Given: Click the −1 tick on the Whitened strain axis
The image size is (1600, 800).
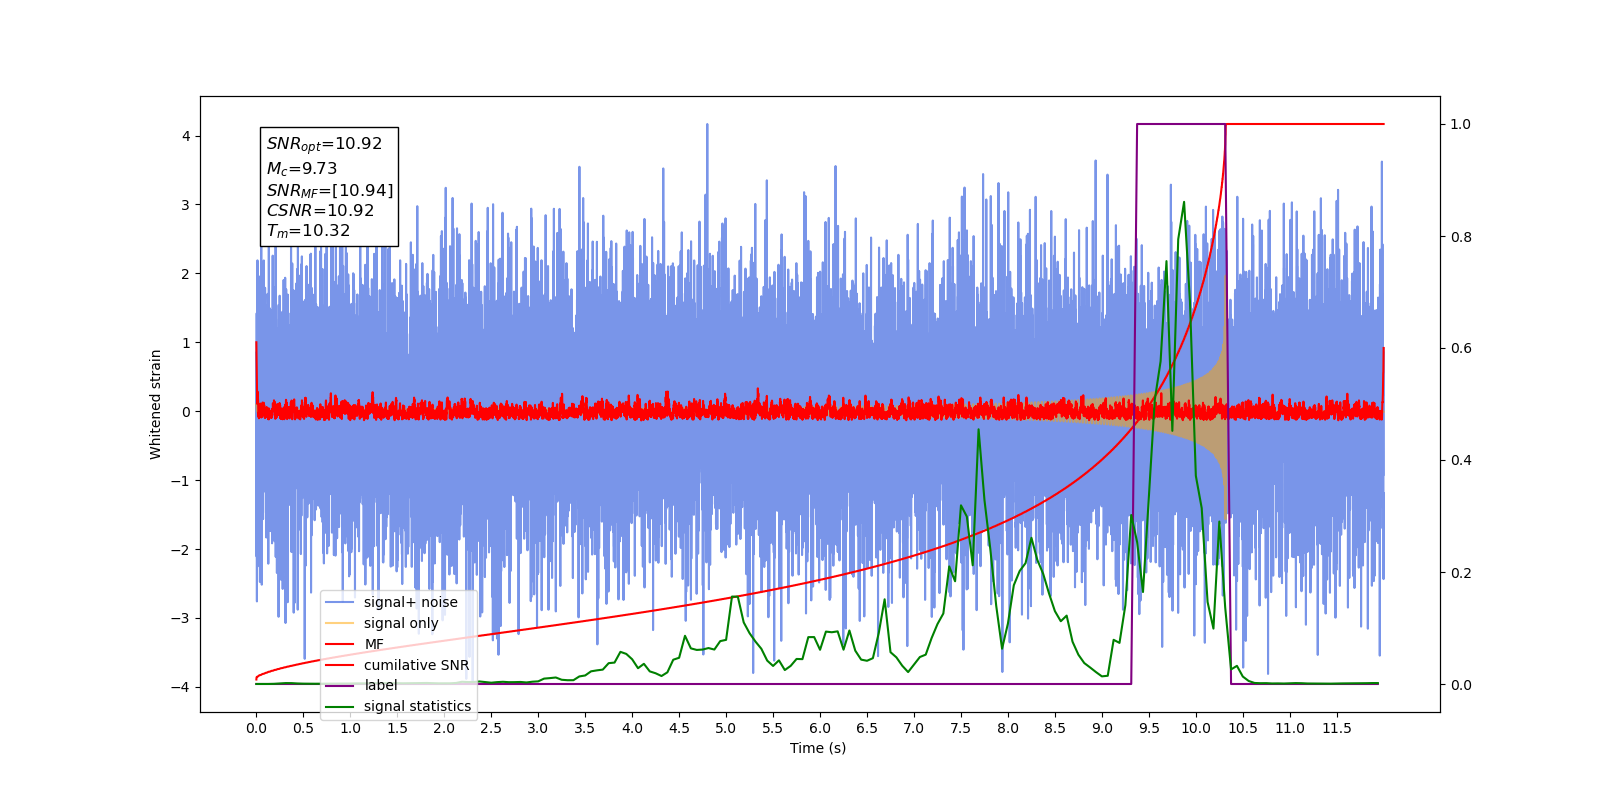Looking at the screenshot, I should point(181,481).
